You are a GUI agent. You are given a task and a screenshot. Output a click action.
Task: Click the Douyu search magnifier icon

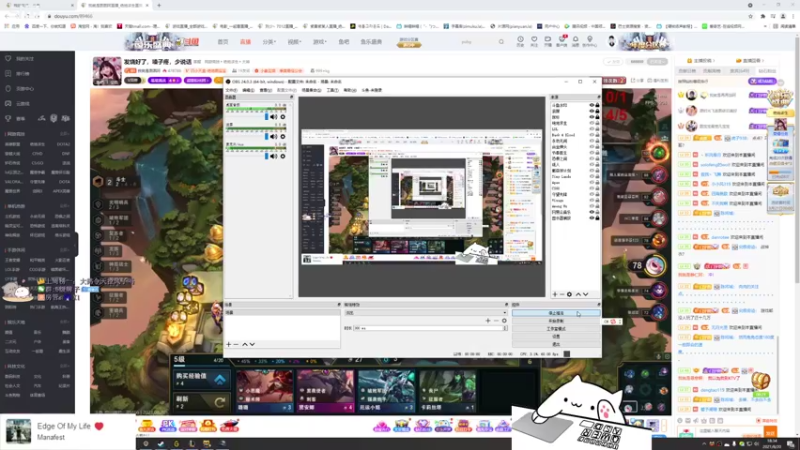point(502,42)
